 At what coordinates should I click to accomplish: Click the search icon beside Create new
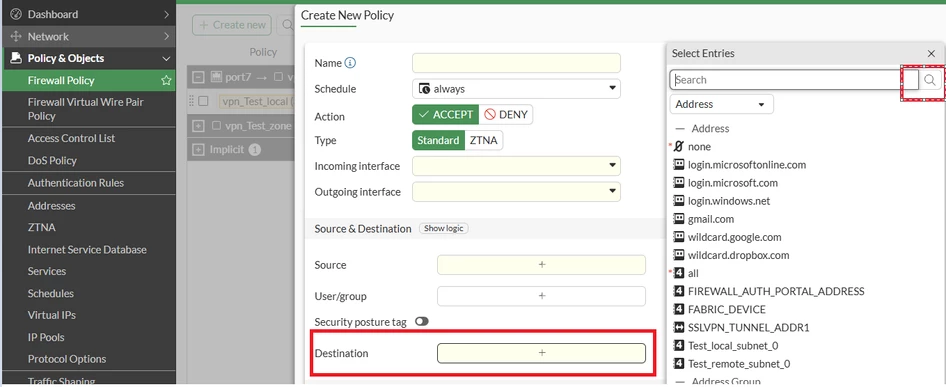point(288,25)
